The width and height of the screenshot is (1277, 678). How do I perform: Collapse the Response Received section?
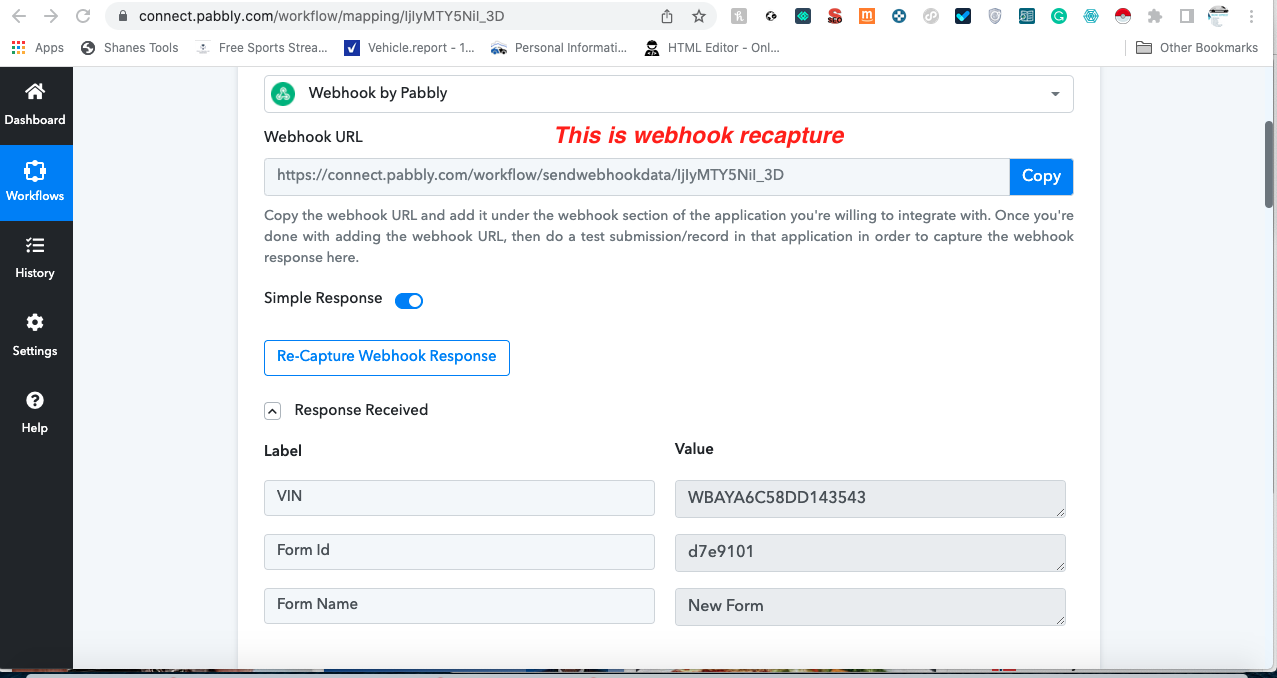pyautogui.click(x=272, y=410)
